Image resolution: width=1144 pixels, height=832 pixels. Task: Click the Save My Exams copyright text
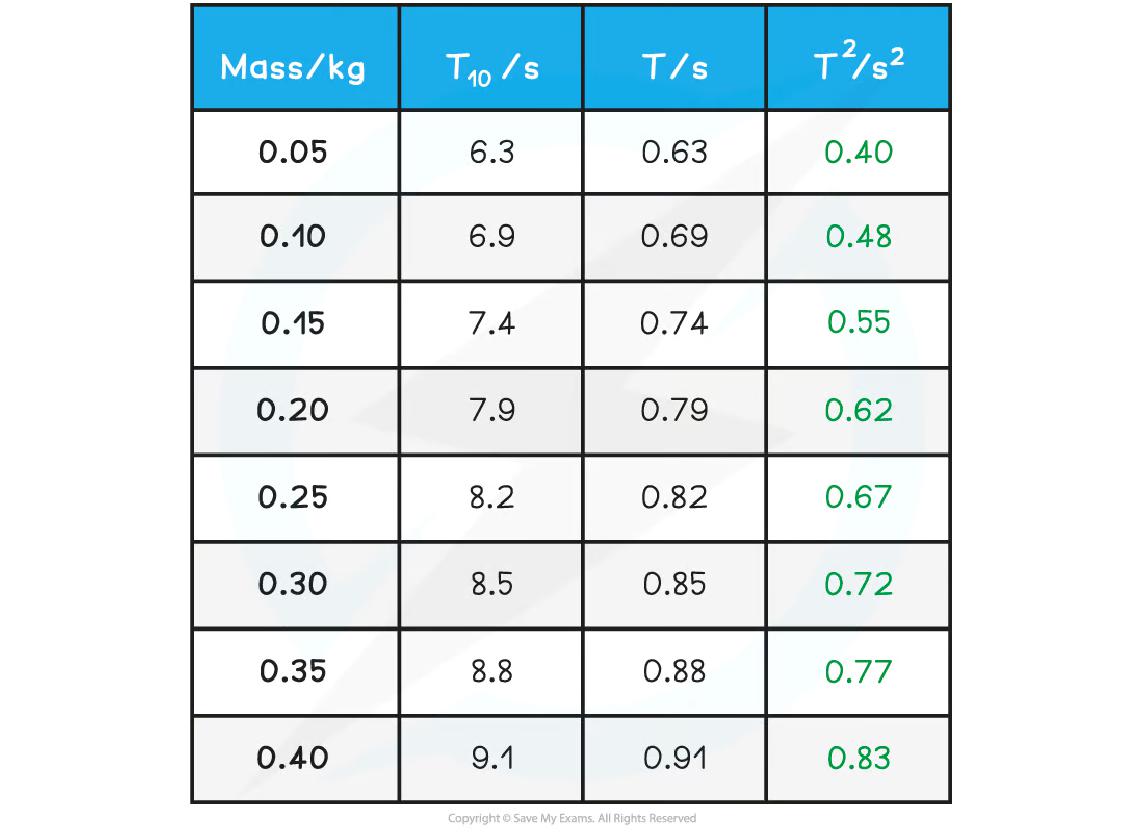pos(571,818)
